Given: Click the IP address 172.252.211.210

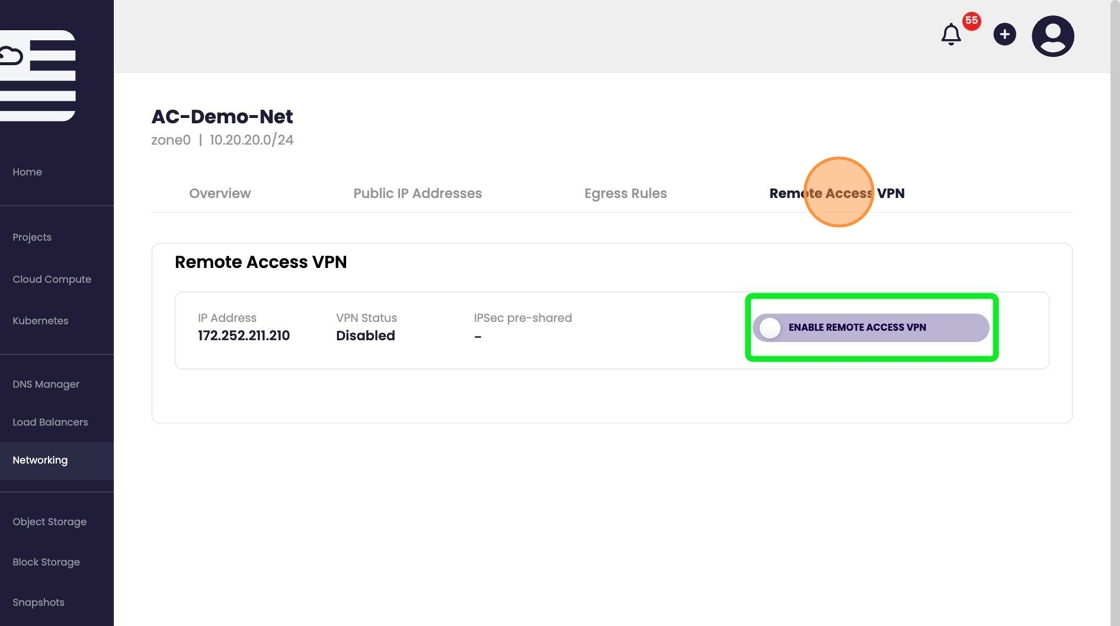Looking at the screenshot, I should tap(244, 336).
